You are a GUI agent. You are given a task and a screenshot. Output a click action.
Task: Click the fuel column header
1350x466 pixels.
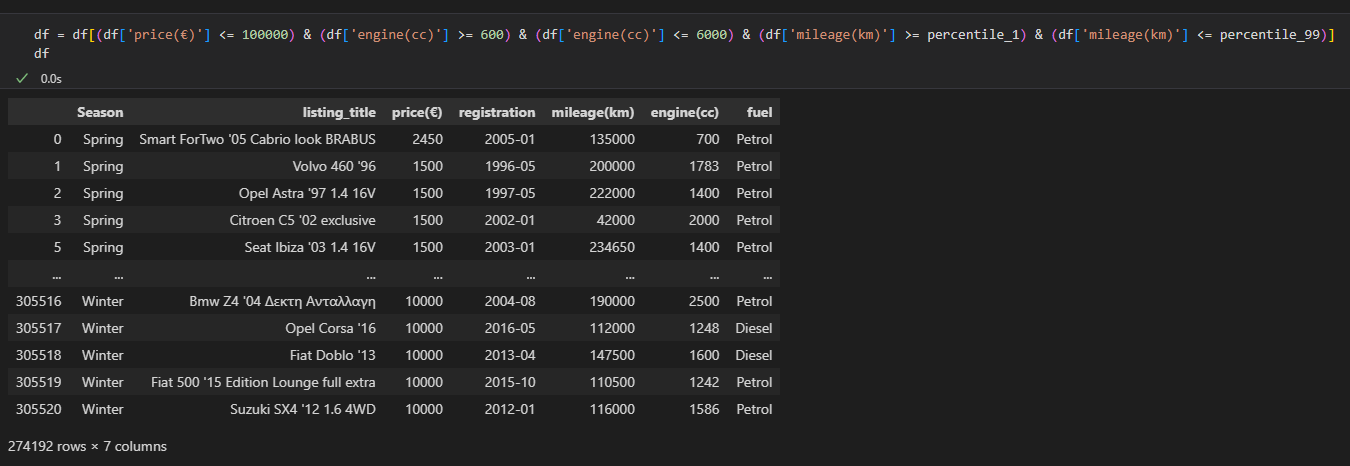click(x=760, y=112)
